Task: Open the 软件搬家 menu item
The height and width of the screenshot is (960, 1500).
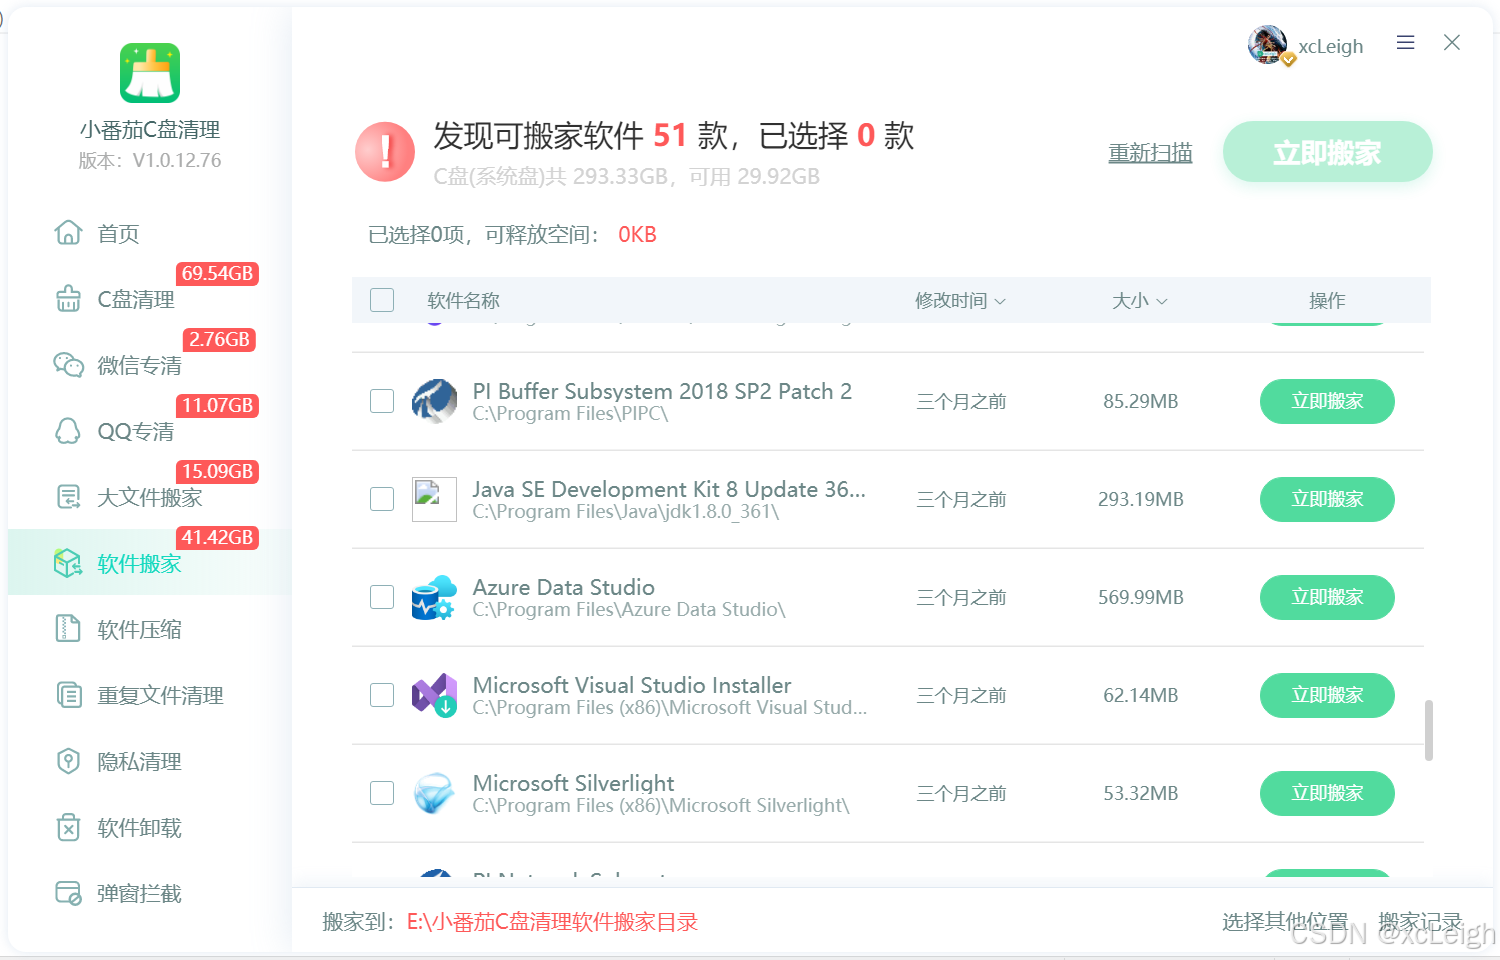Action: pyautogui.click(x=149, y=563)
